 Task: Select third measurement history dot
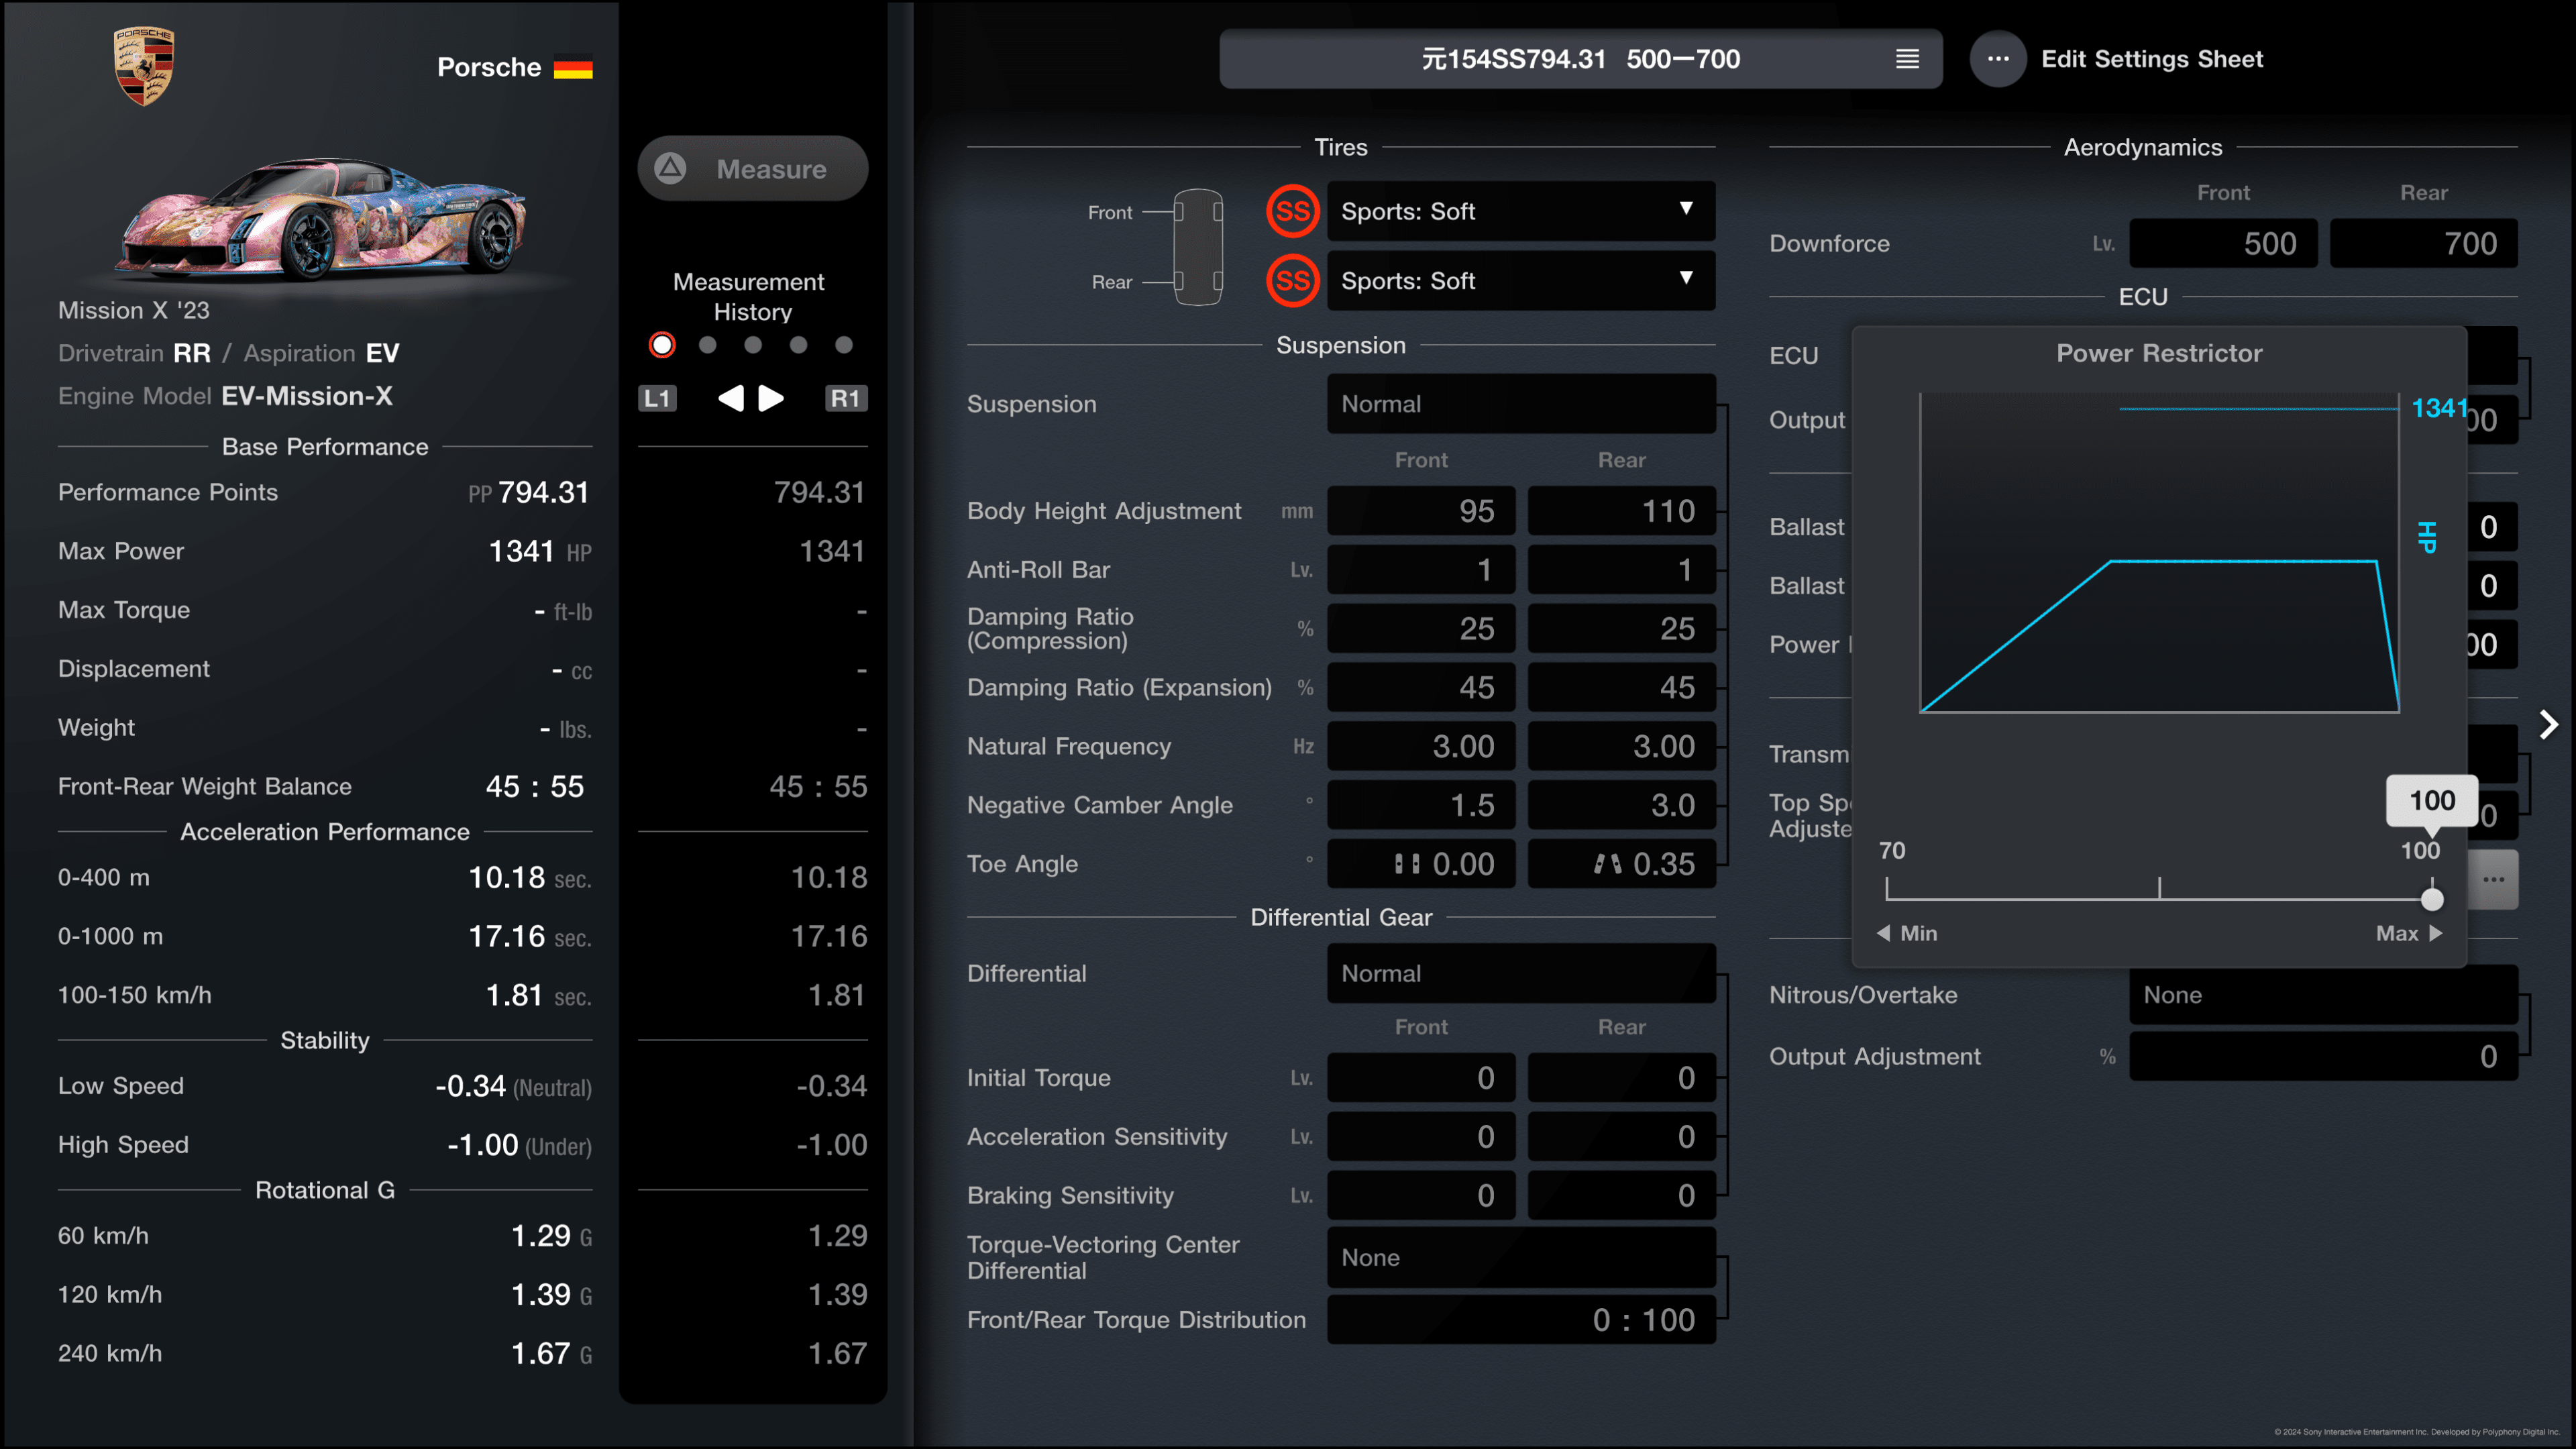pos(753,345)
